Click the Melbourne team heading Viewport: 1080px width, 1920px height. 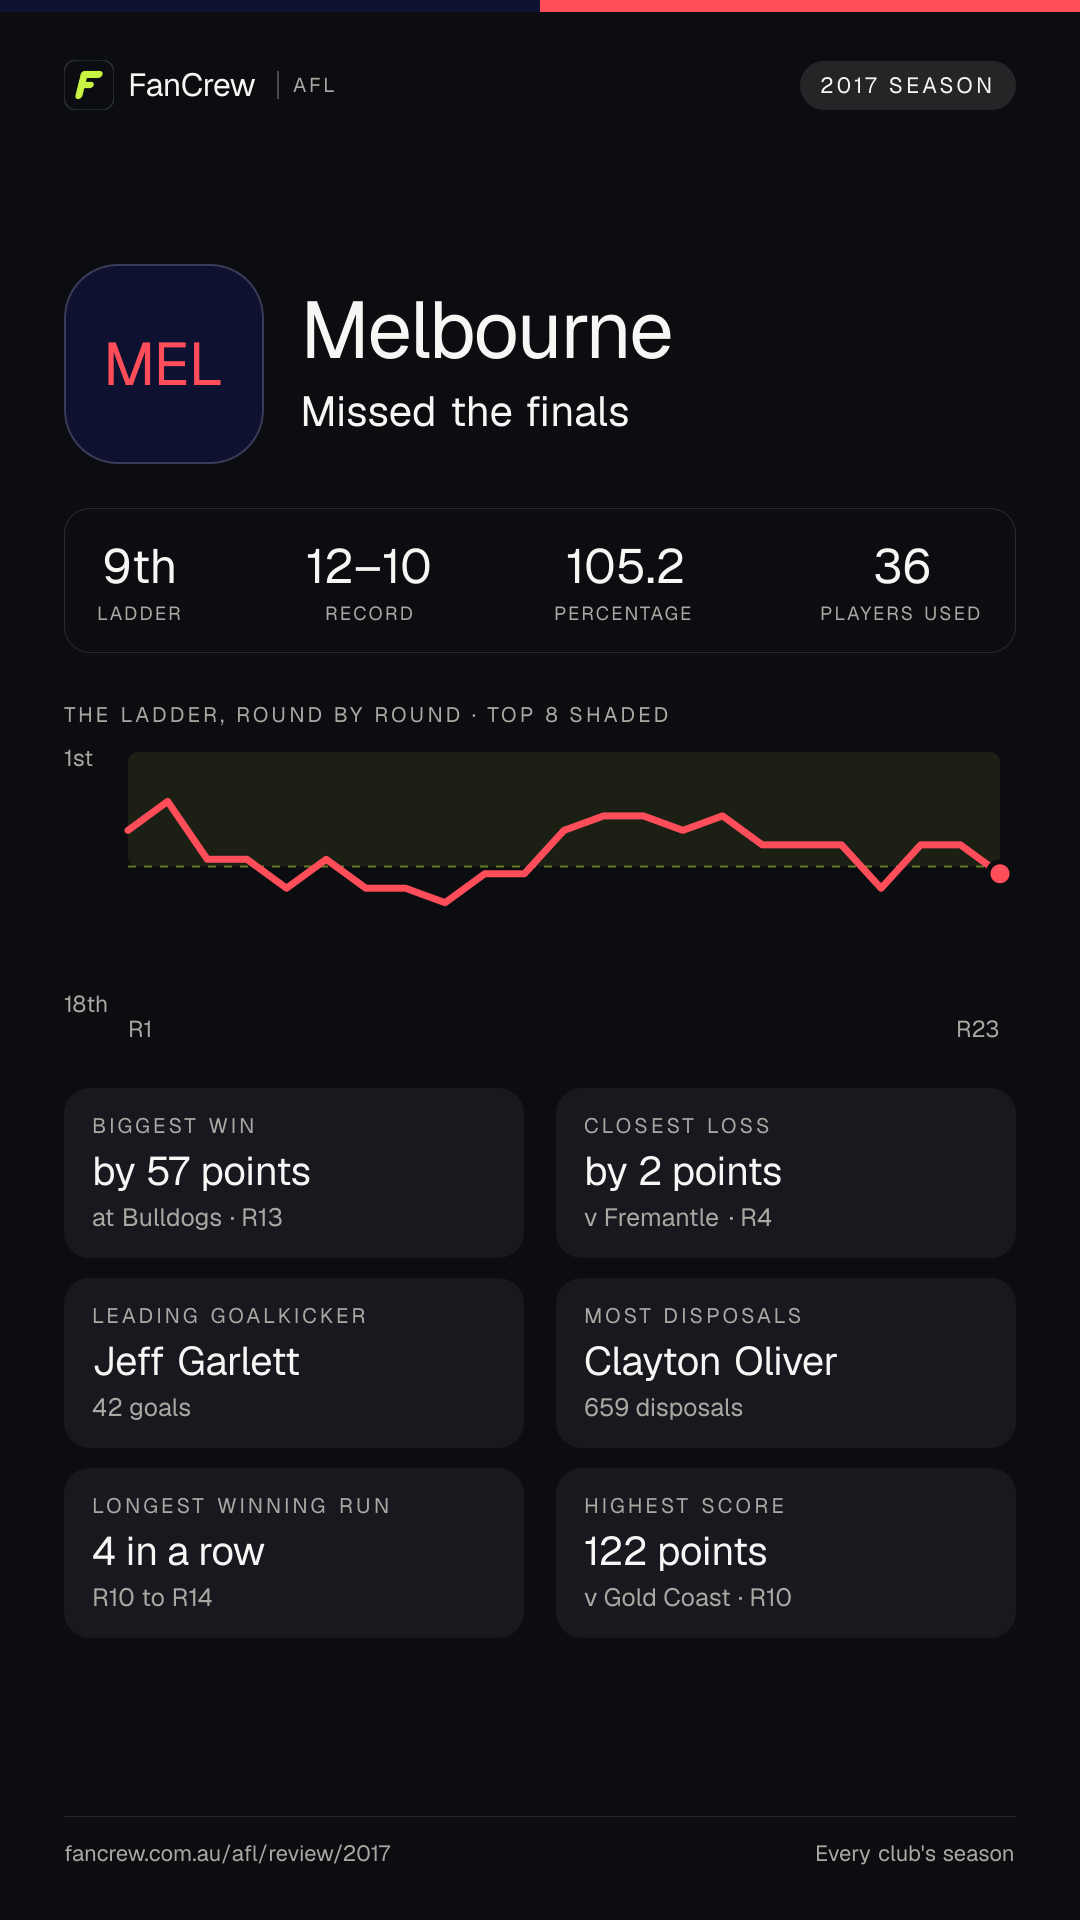click(x=487, y=331)
